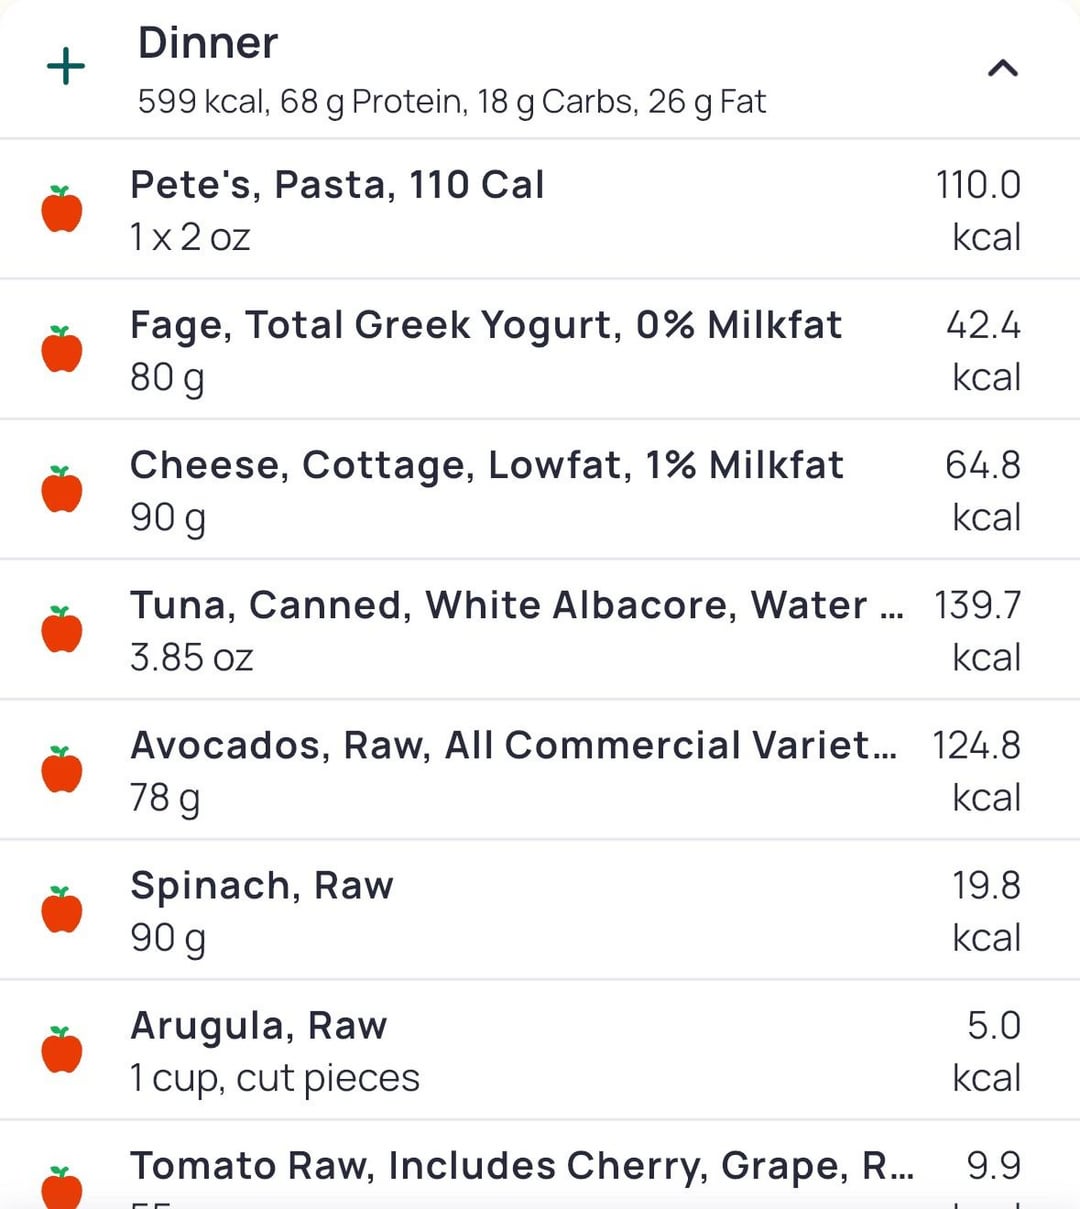Click the Dinner heading title
Viewport: 1080px width, 1209px height.
coord(208,43)
